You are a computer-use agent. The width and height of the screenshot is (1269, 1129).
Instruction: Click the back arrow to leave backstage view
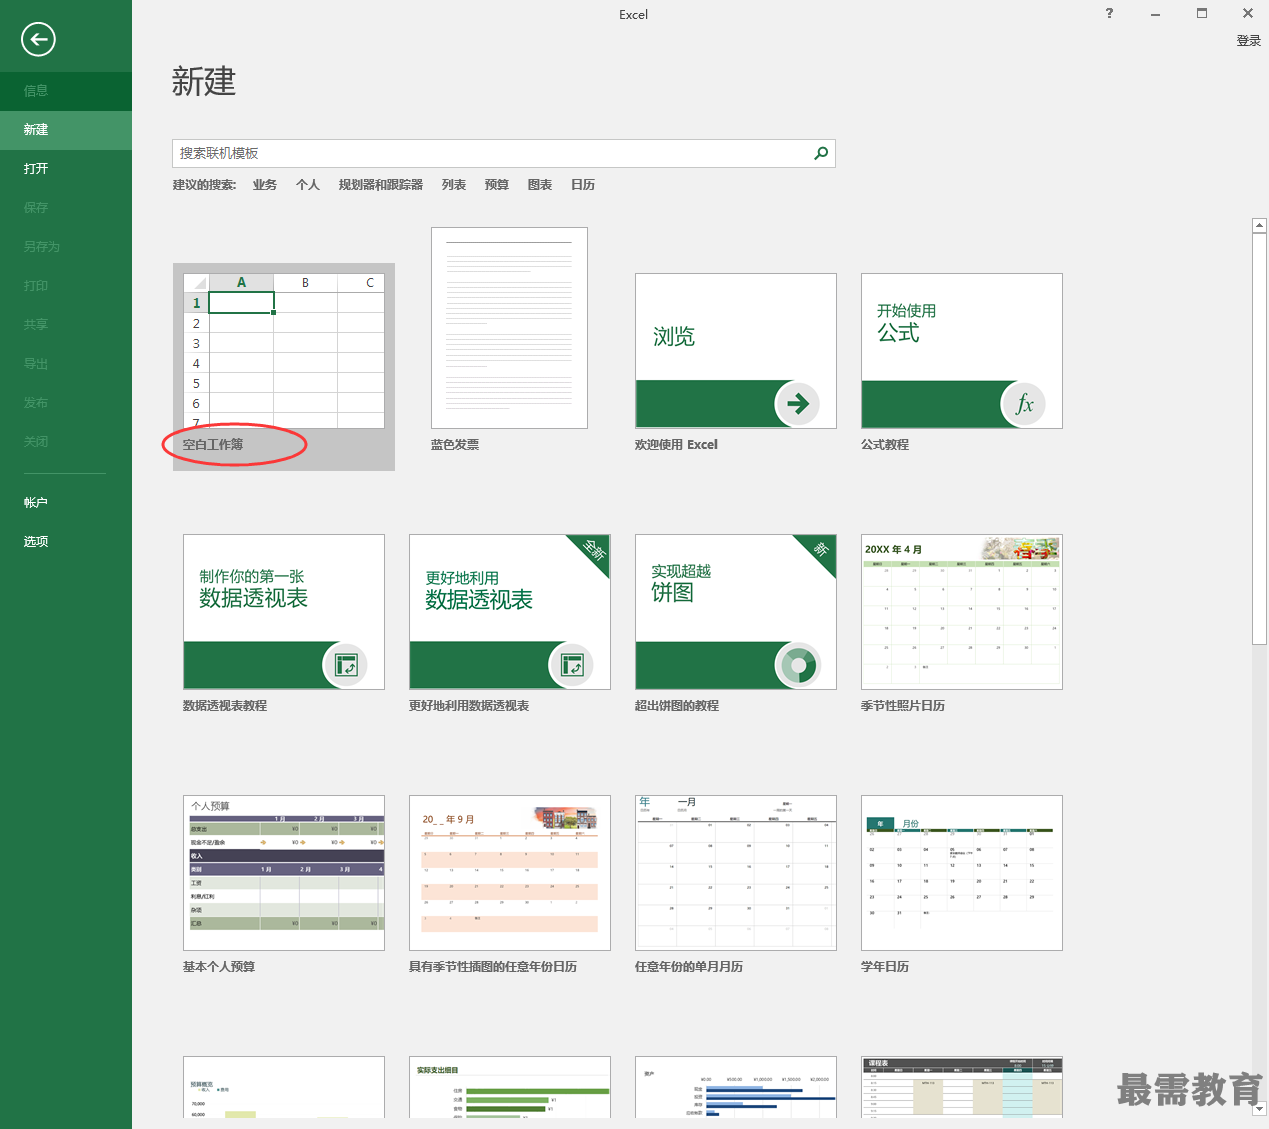[x=38, y=39]
